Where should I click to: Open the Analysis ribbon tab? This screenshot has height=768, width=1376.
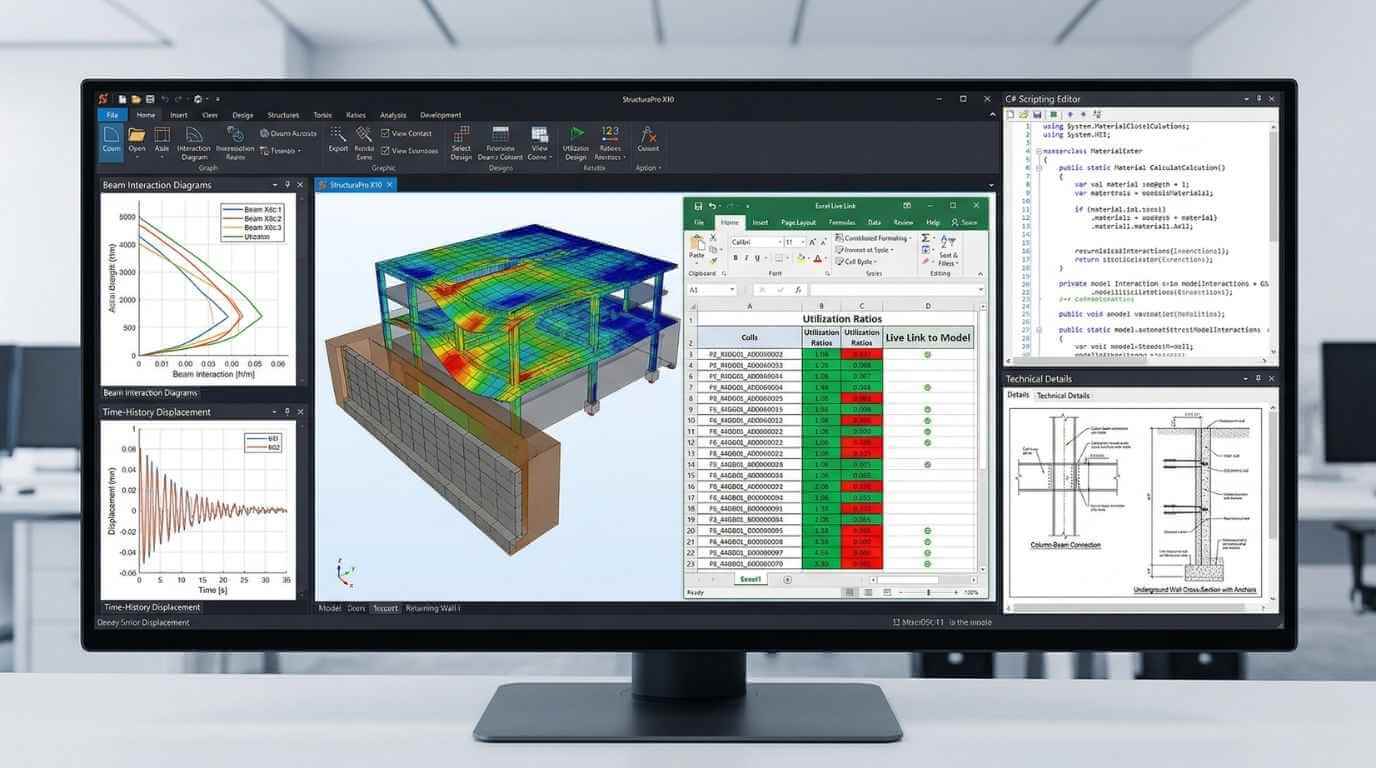coord(393,115)
